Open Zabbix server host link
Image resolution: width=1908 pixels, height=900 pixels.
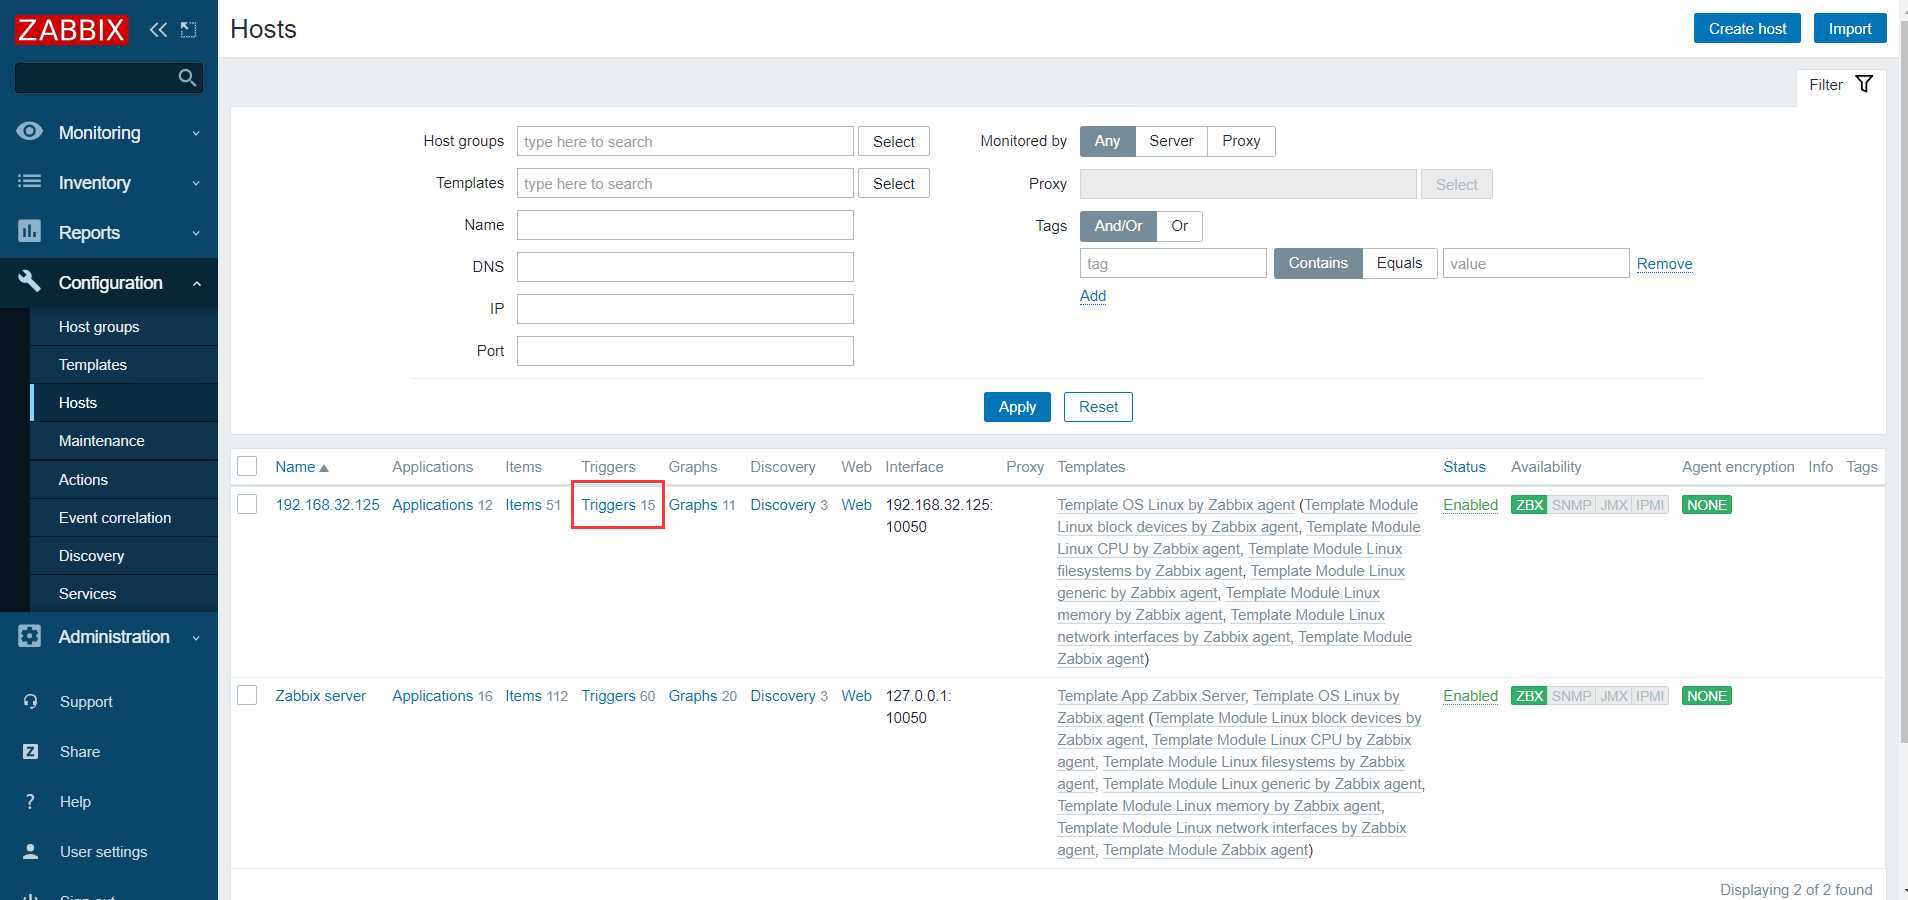pyautogui.click(x=320, y=696)
